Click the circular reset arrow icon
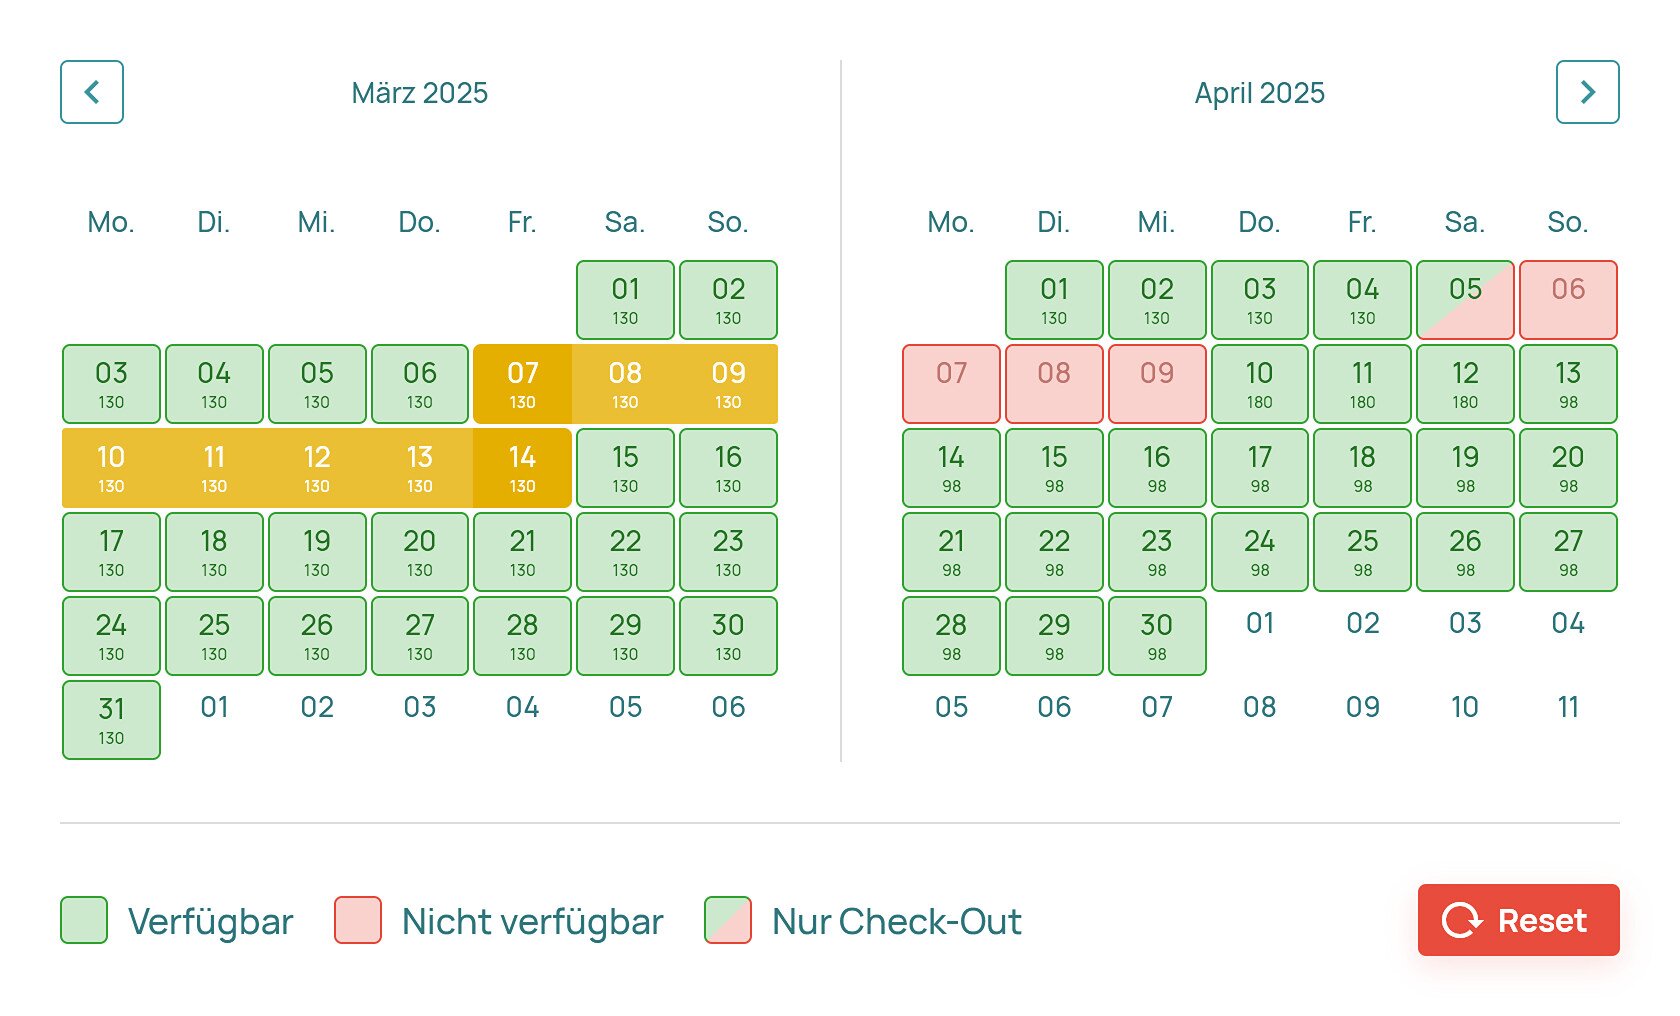This screenshot has height=1016, width=1680. pyautogui.click(x=1463, y=920)
